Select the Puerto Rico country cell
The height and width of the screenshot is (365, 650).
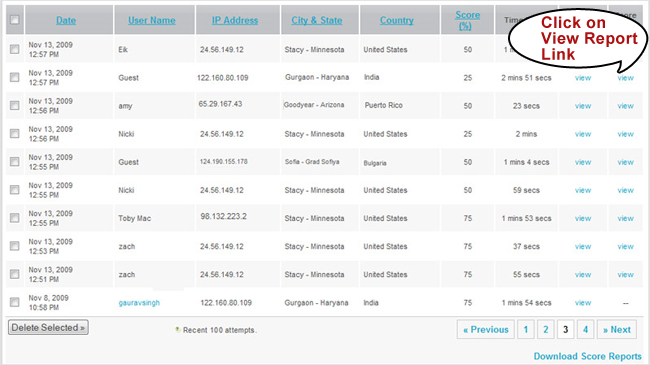point(383,105)
